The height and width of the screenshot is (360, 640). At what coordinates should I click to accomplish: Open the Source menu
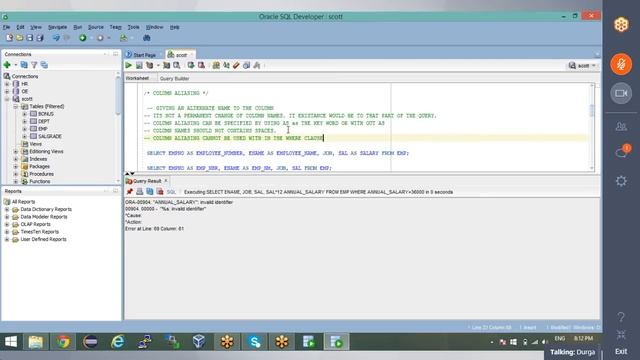[x=96, y=27]
